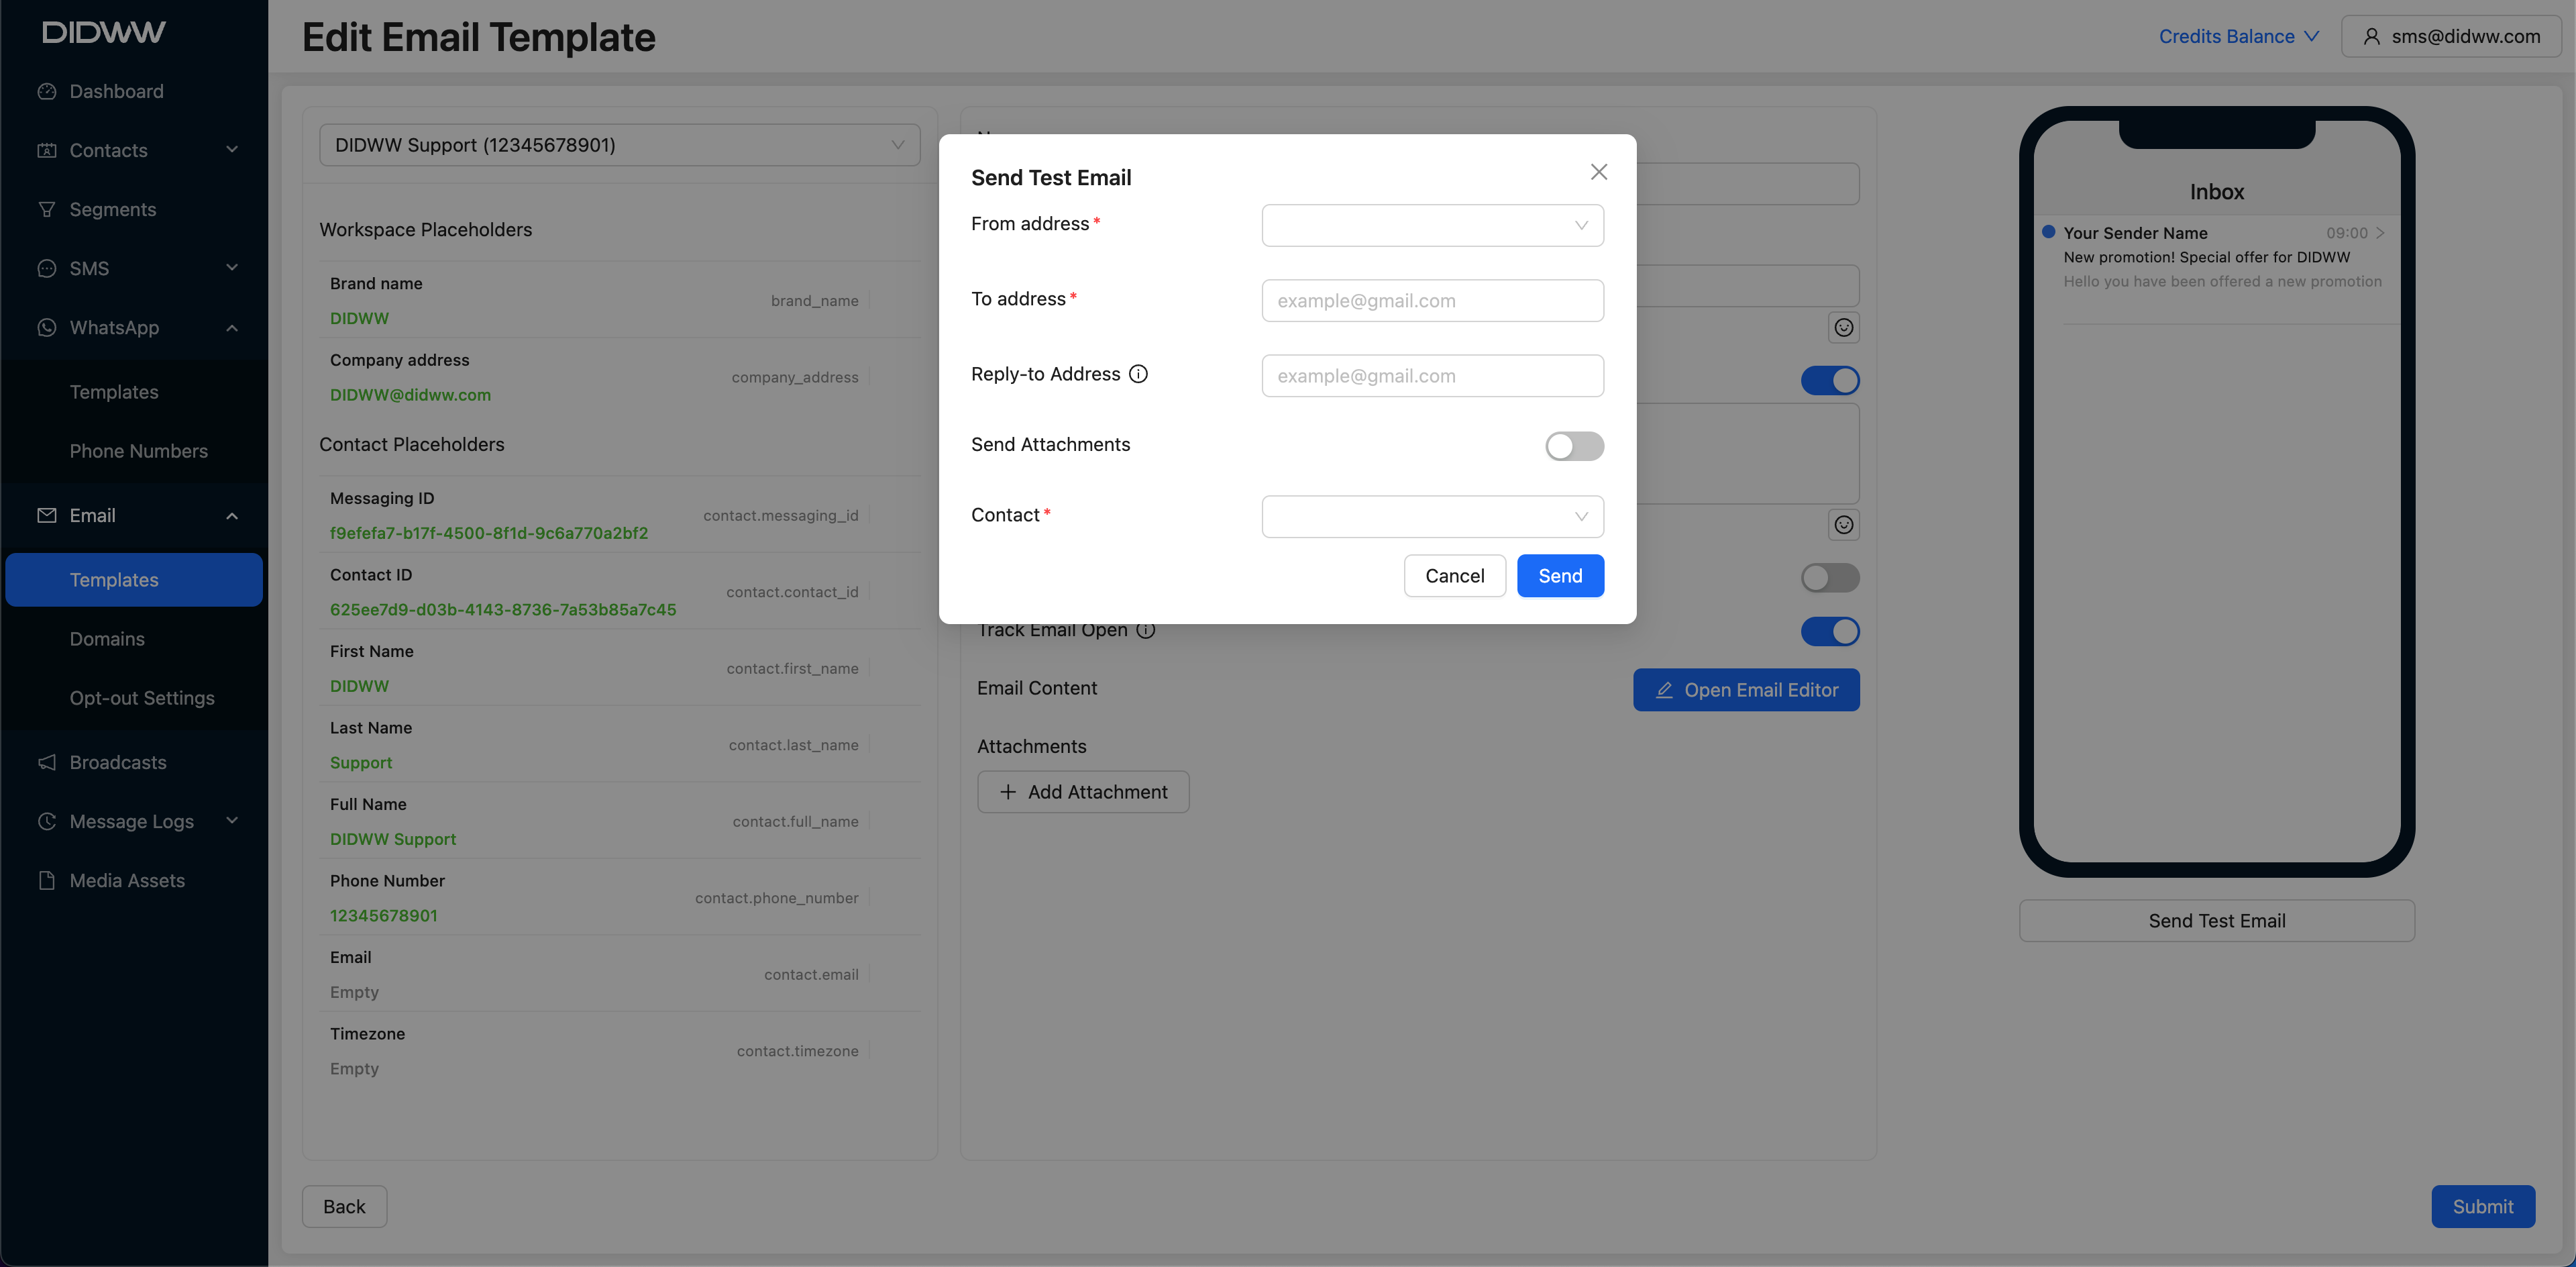Open Domains under Email menu
Image resolution: width=2576 pixels, height=1267 pixels.
(107, 639)
